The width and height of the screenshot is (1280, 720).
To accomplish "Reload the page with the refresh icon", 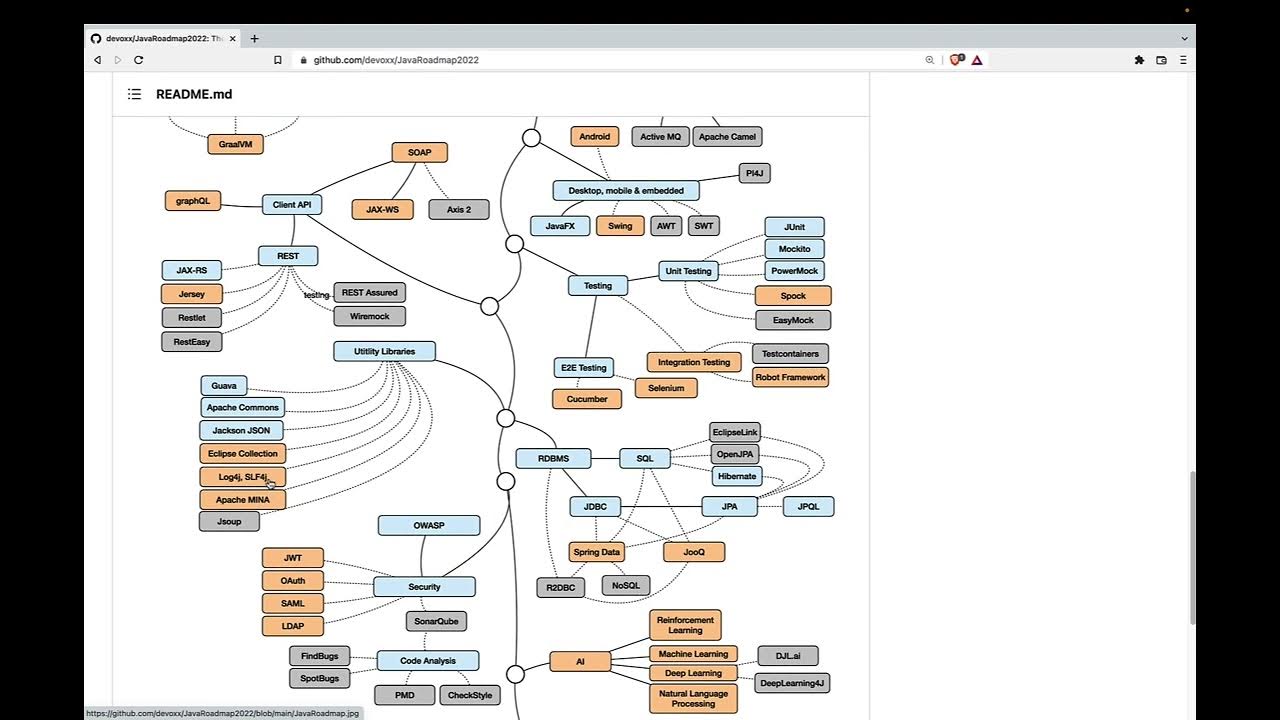I will click(x=138, y=60).
